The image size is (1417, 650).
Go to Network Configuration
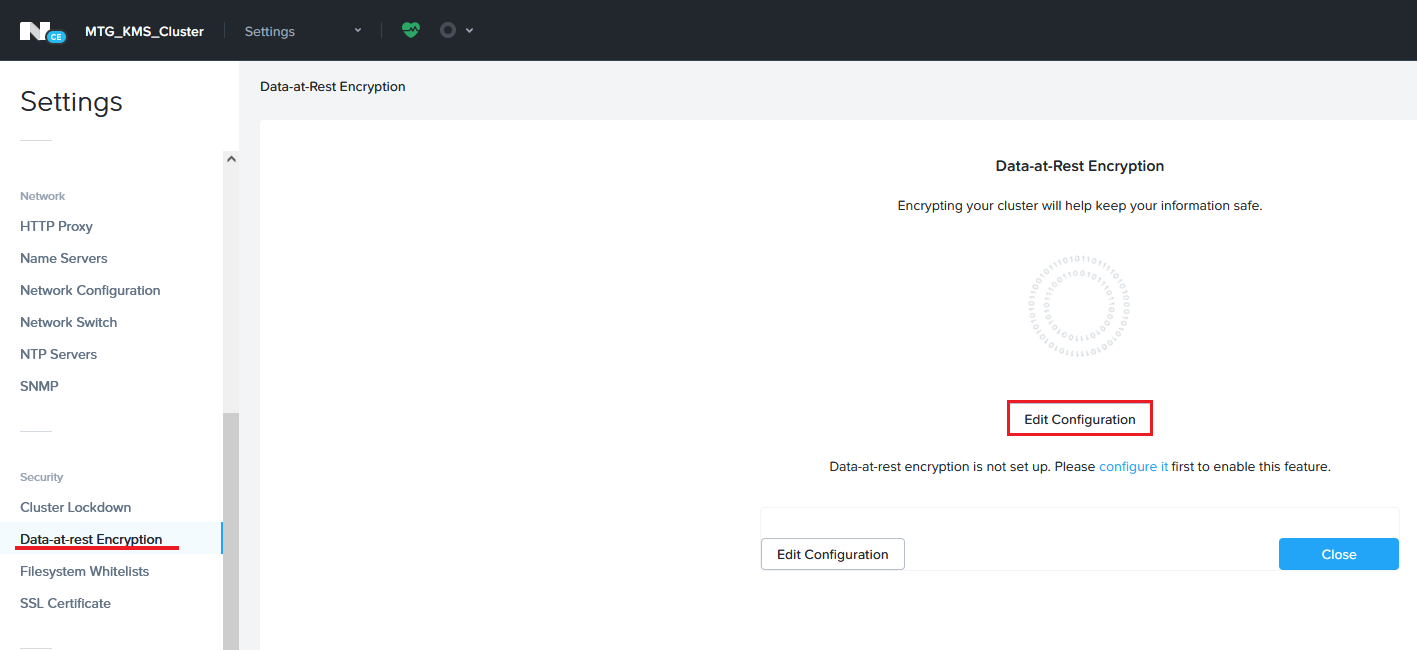point(90,290)
